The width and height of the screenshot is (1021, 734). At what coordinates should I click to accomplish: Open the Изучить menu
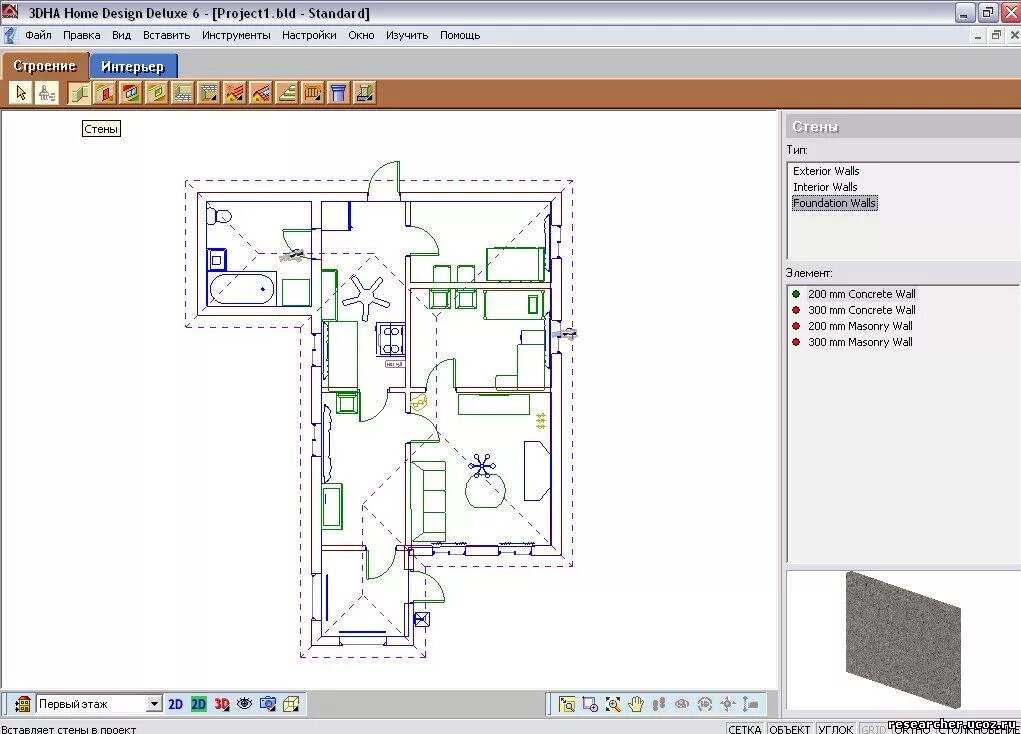coord(407,35)
